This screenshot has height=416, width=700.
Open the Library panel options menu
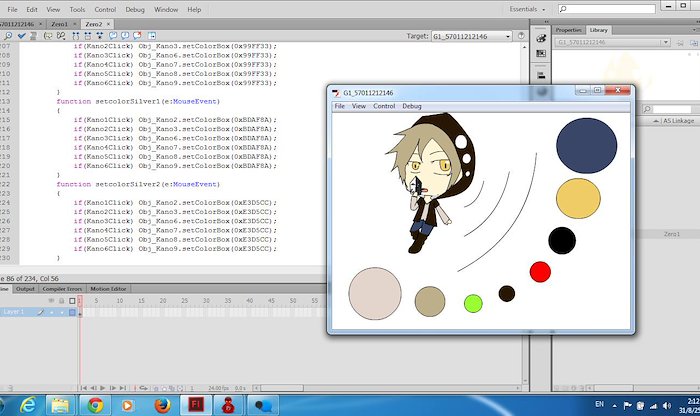[x=695, y=30]
